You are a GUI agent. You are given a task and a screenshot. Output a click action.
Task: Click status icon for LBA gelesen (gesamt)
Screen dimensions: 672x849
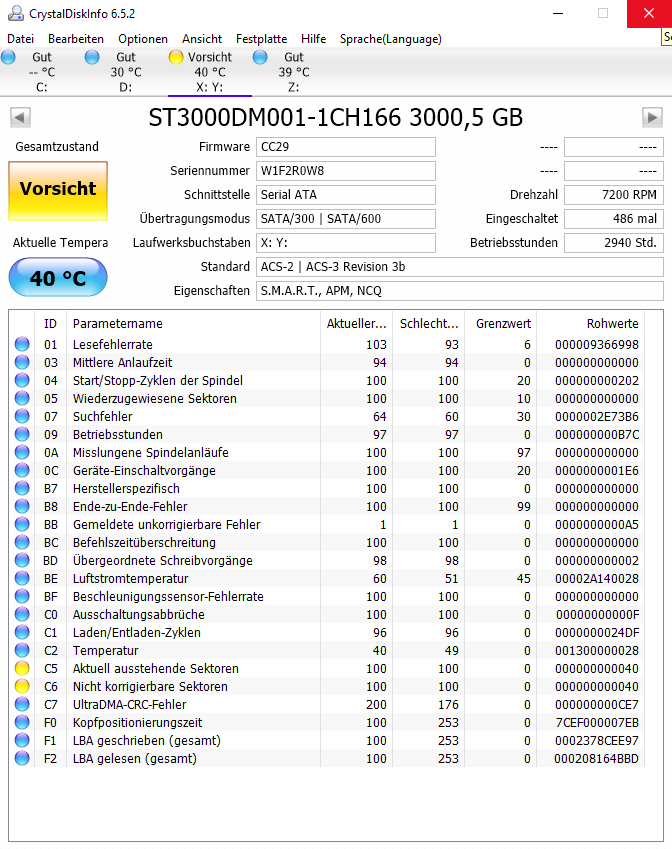(22, 759)
